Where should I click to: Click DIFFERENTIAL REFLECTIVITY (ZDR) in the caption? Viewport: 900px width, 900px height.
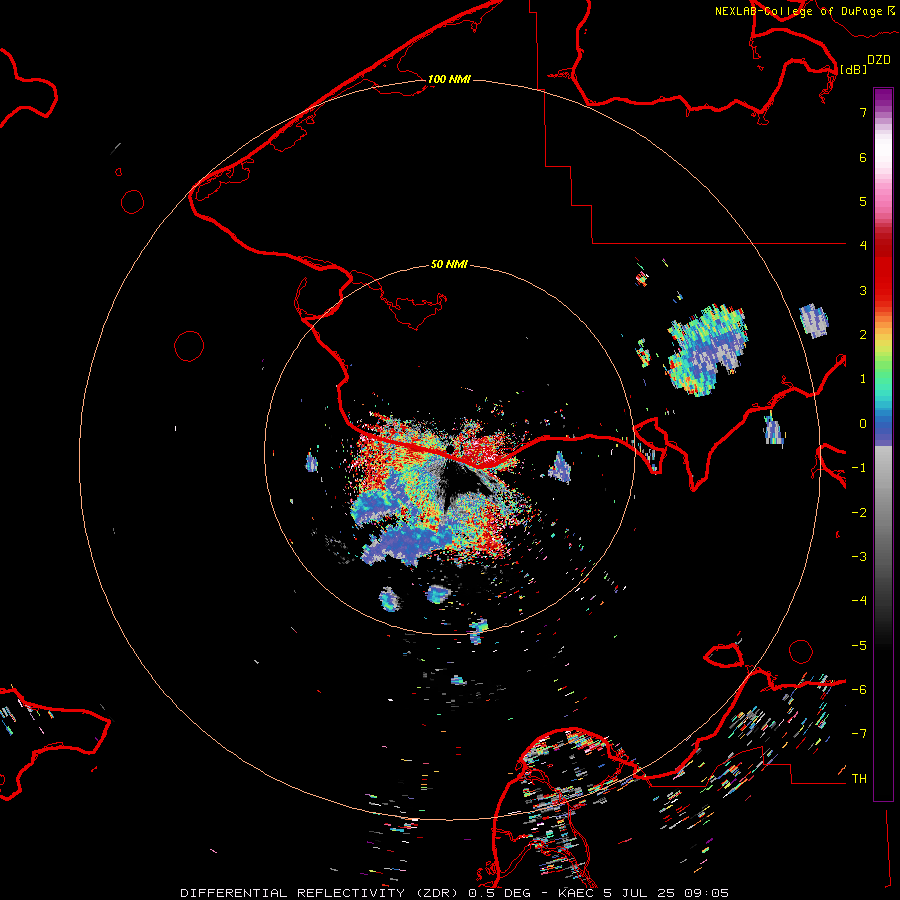319,893
